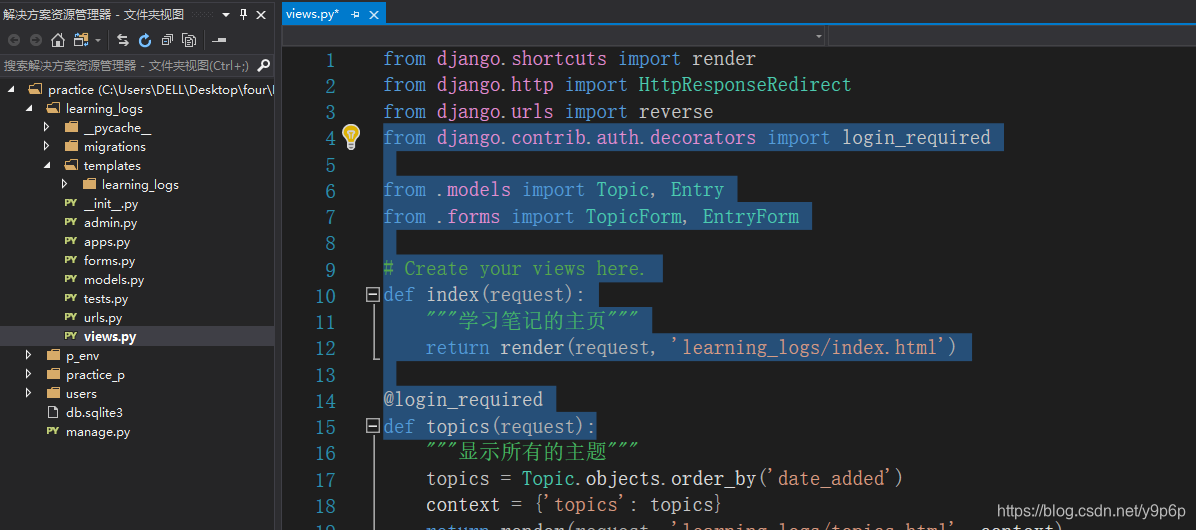Collapse the practice root folder triangle
The height and width of the screenshot is (530, 1196).
pos(11,89)
